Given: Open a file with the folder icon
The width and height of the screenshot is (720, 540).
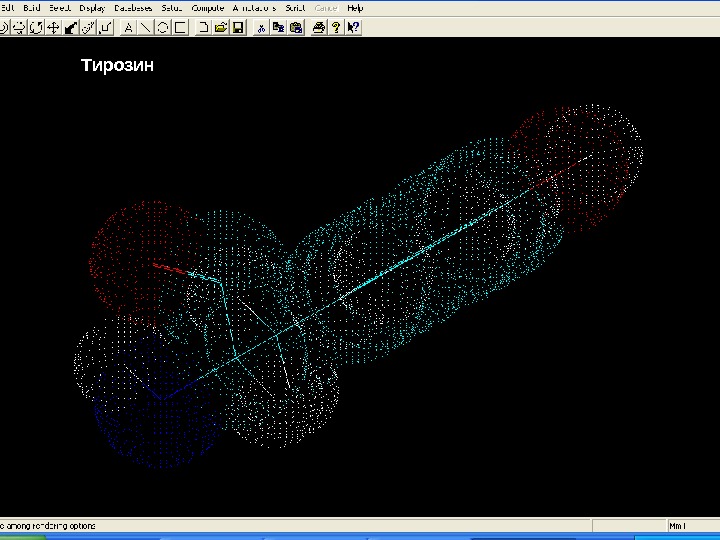Looking at the screenshot, I should [220, 28].
